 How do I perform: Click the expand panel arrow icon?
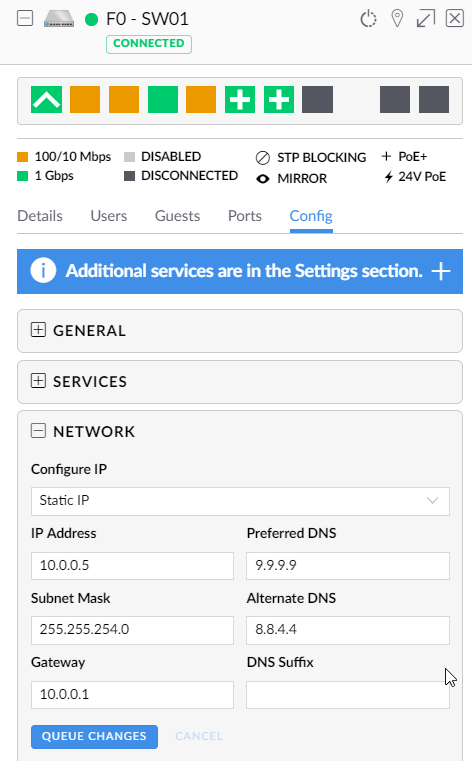[x=426, y=19]
